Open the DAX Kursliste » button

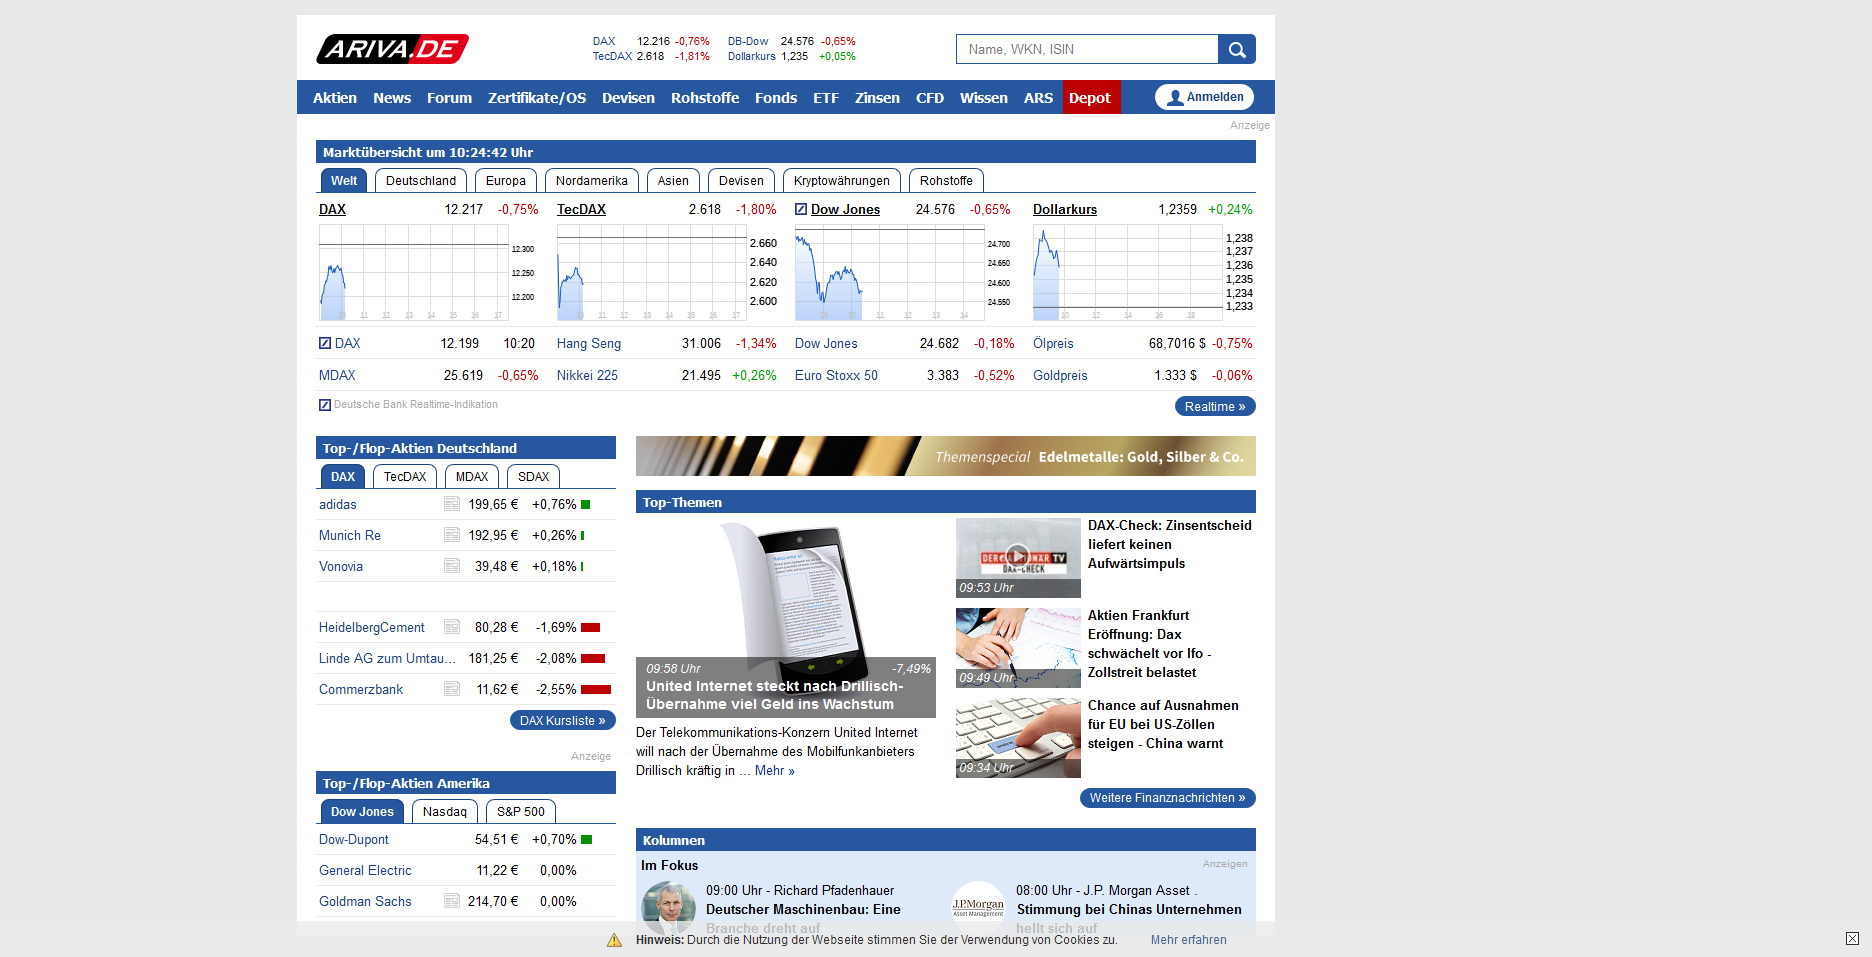tap(563, 720)
